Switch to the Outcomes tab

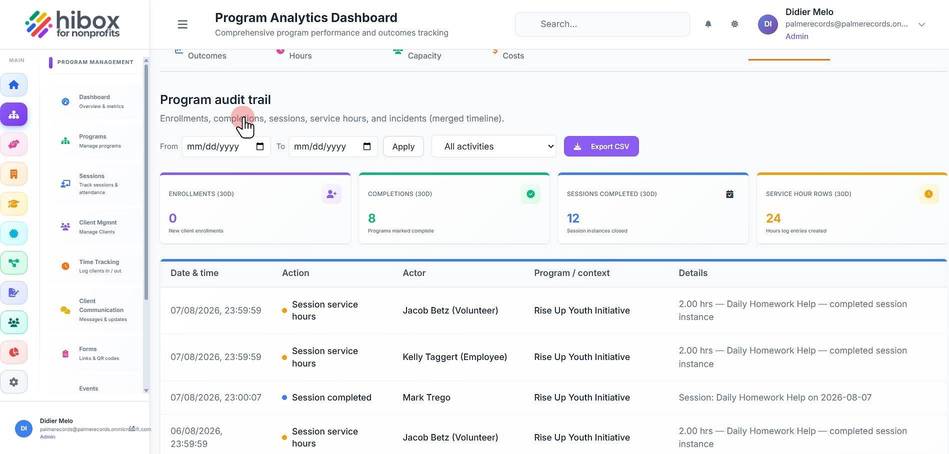click(200, 54)
